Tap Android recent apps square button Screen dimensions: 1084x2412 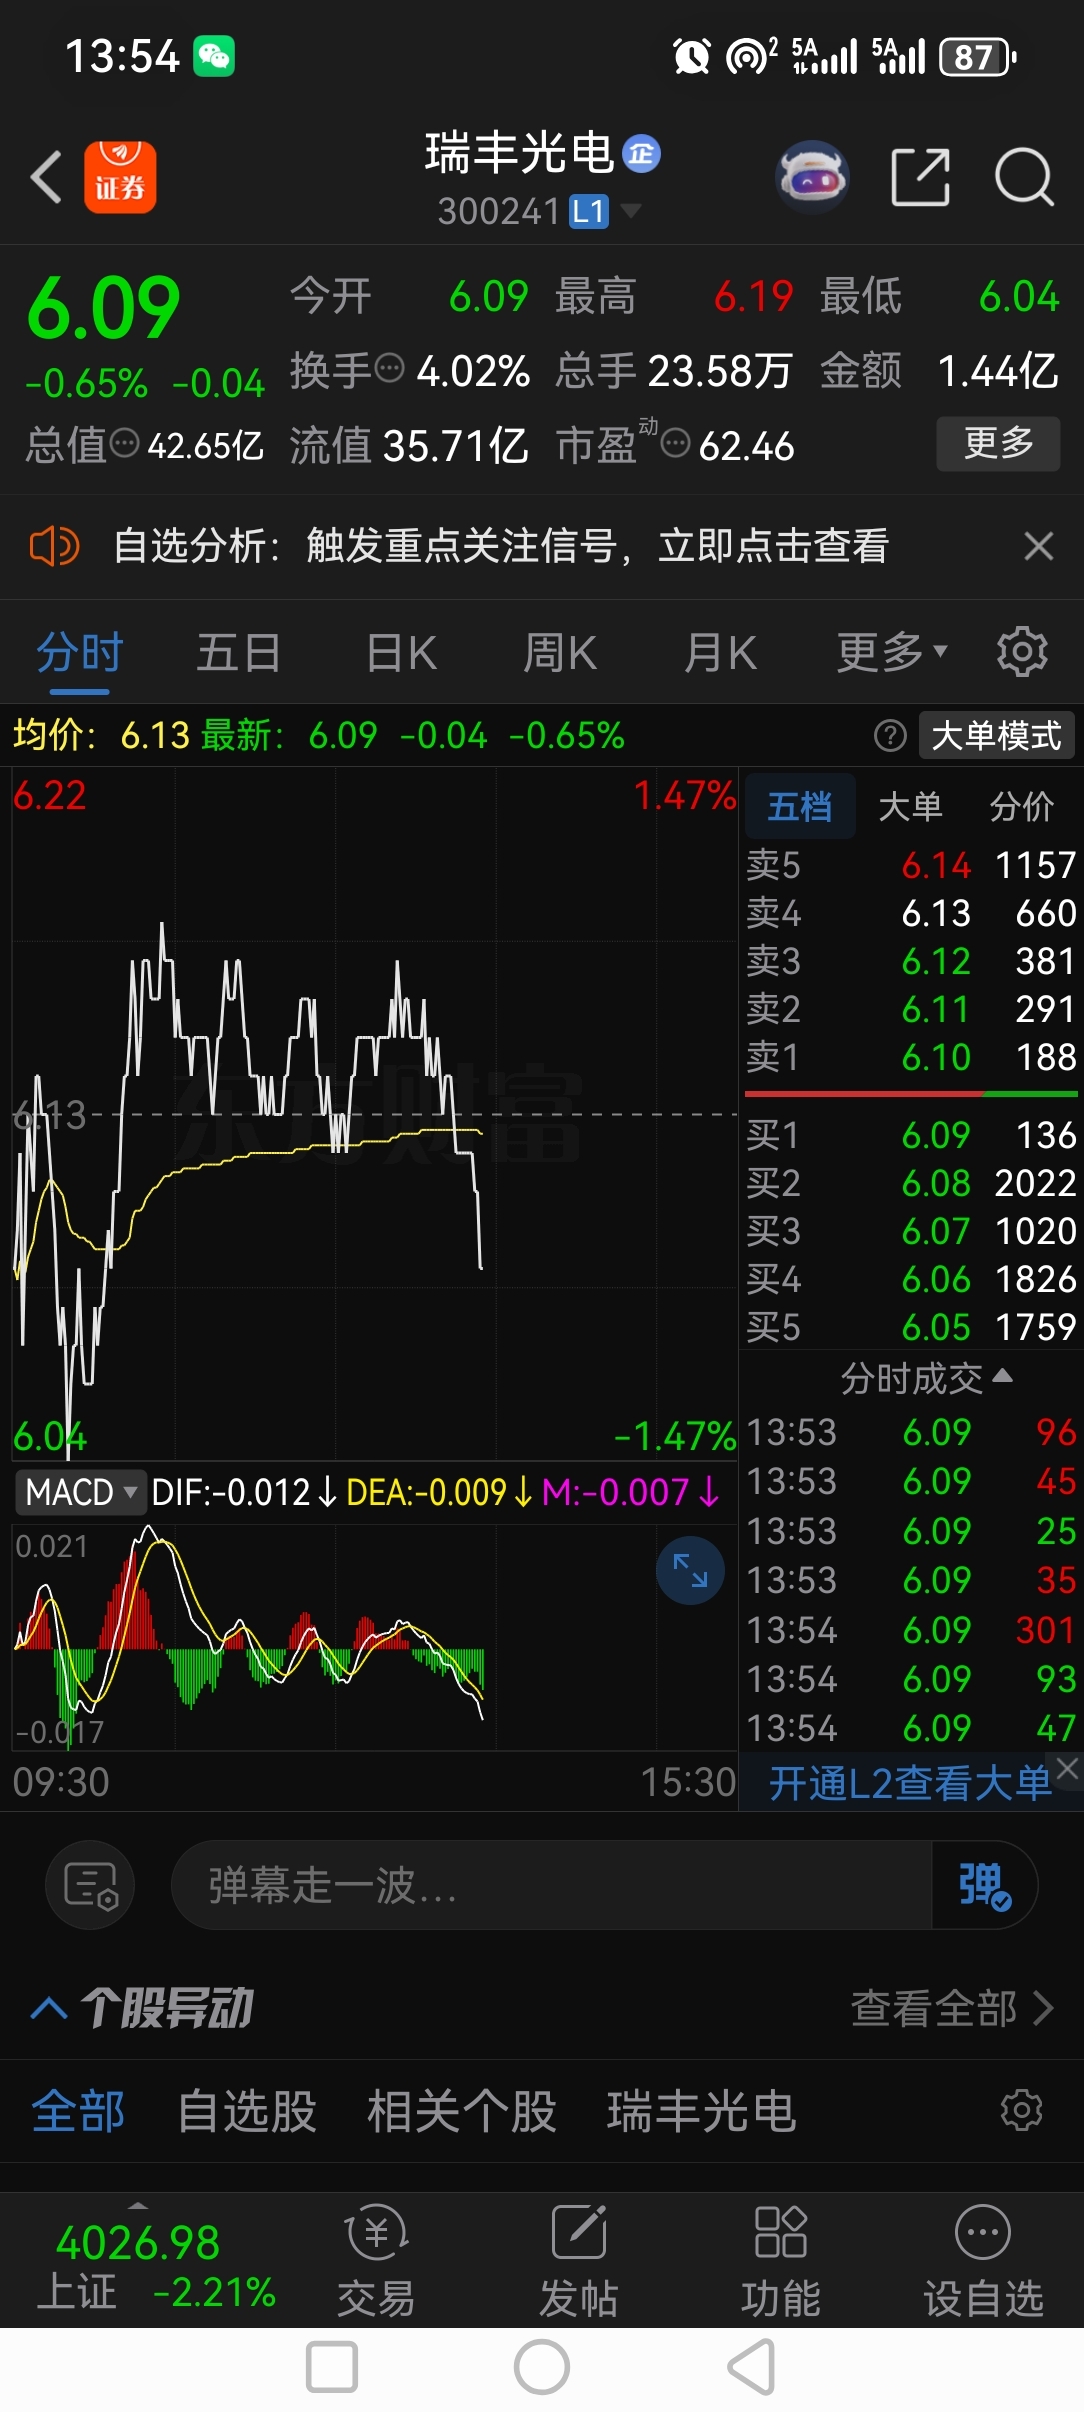point(332,2368)
